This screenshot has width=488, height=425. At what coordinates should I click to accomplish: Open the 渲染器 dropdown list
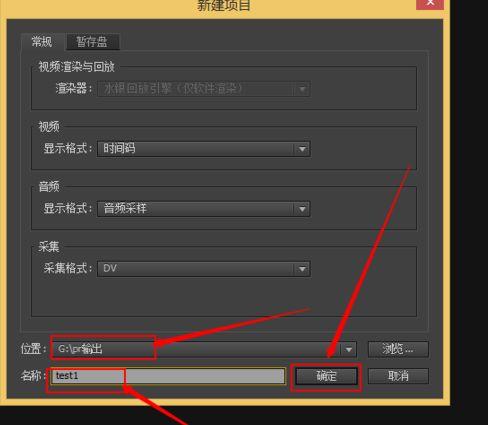click(x=204, y=89)
